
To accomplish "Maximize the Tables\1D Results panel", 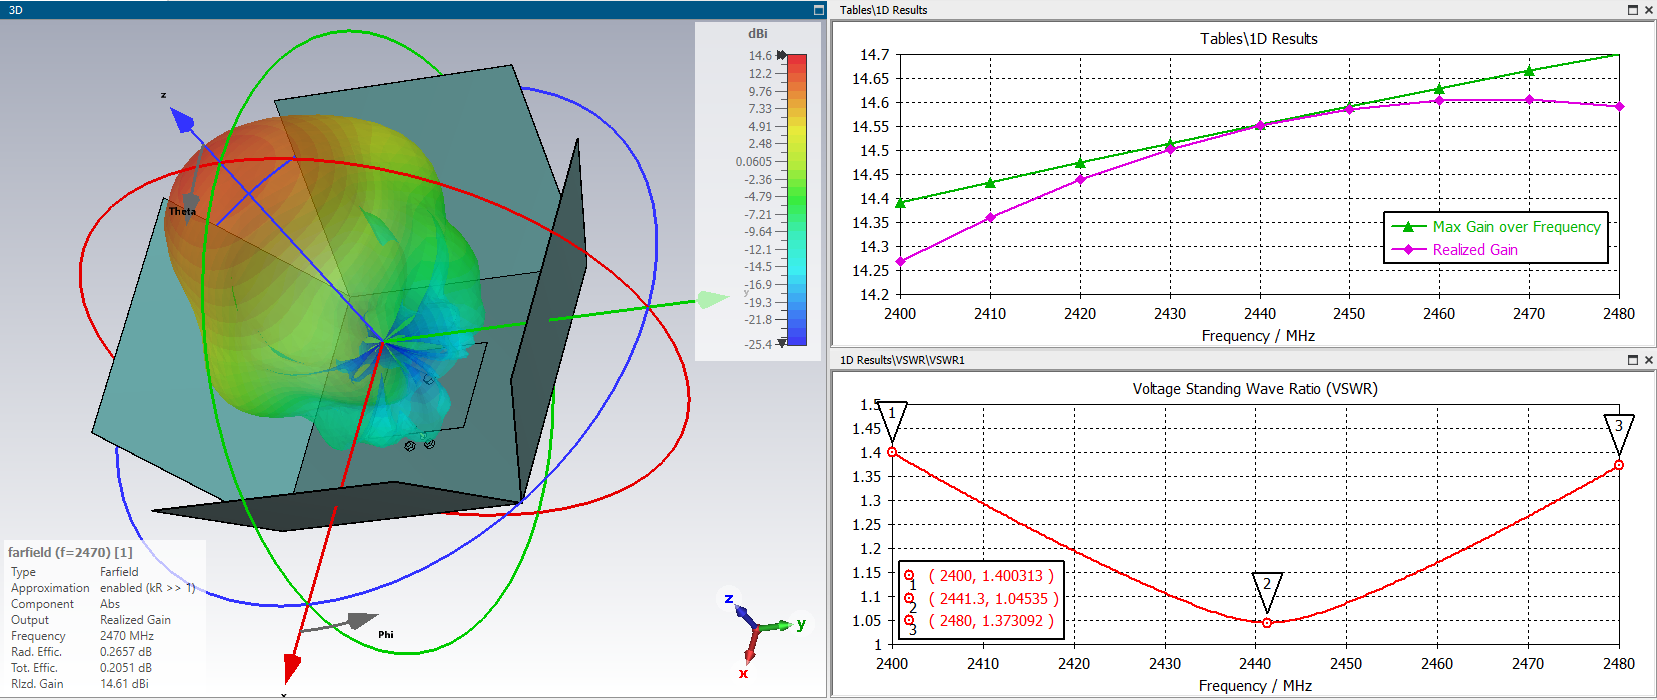I will (1633, 10).
